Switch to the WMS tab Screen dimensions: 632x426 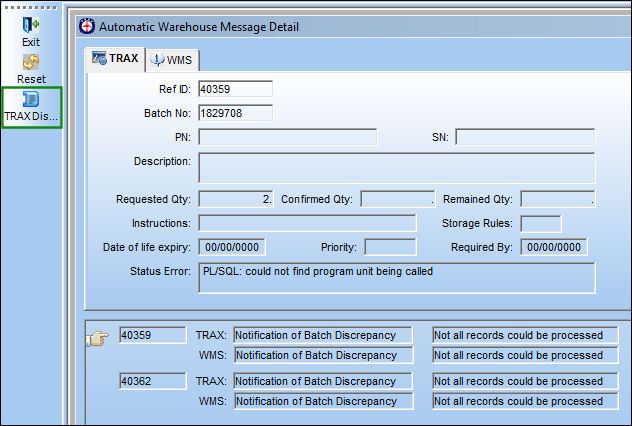172,60
